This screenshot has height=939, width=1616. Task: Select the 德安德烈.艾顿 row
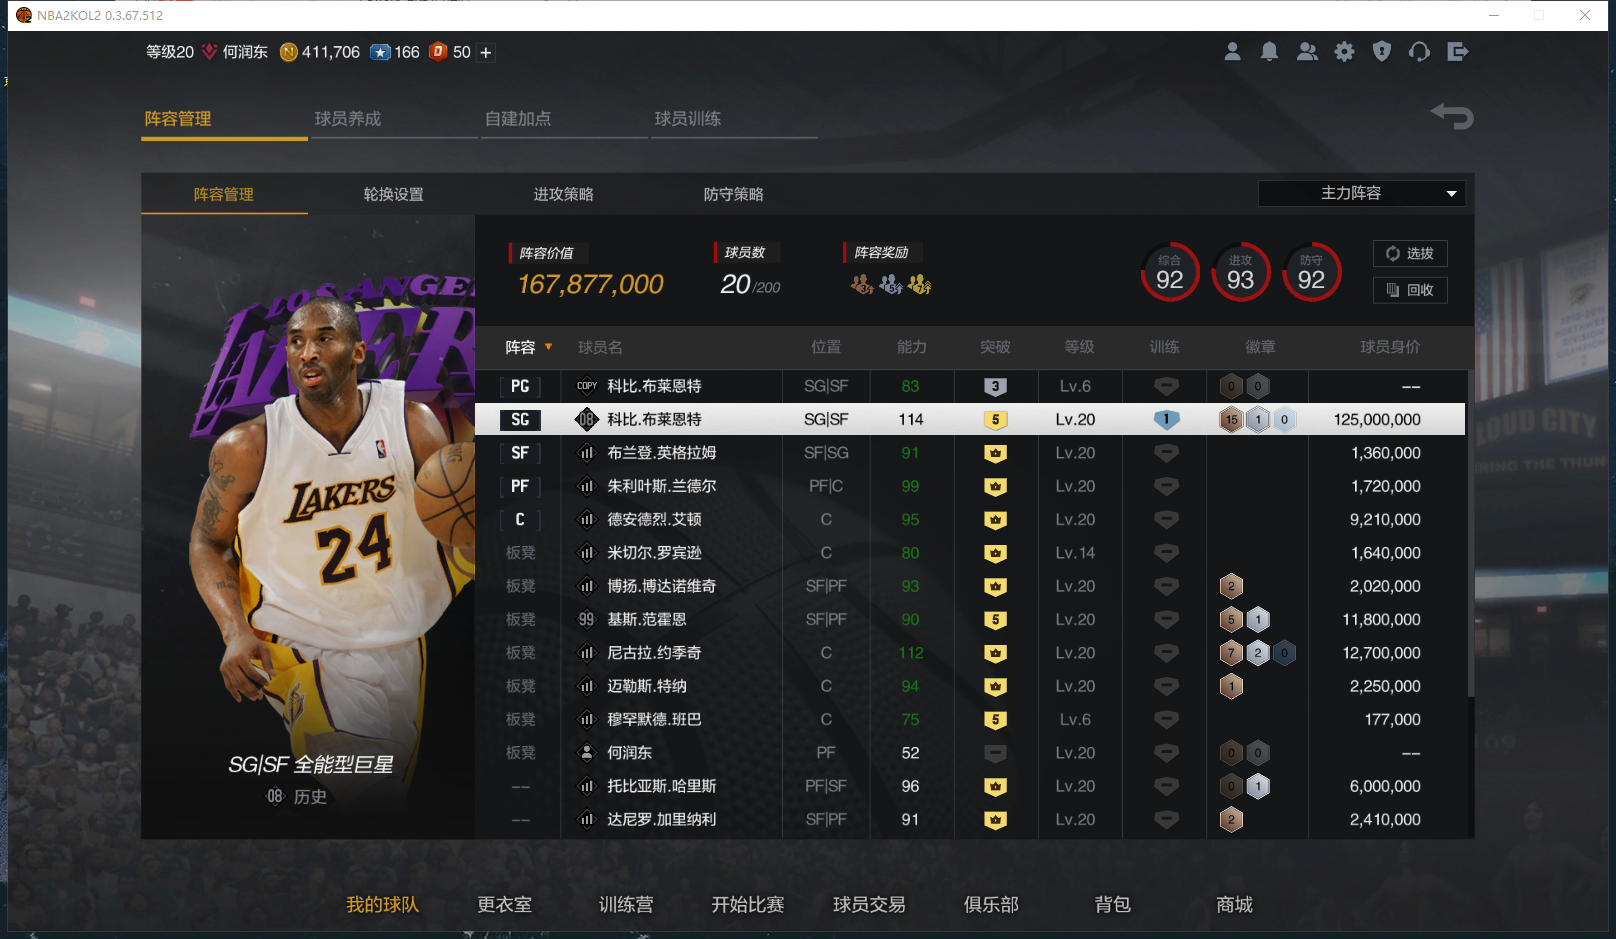coord(970,520)
